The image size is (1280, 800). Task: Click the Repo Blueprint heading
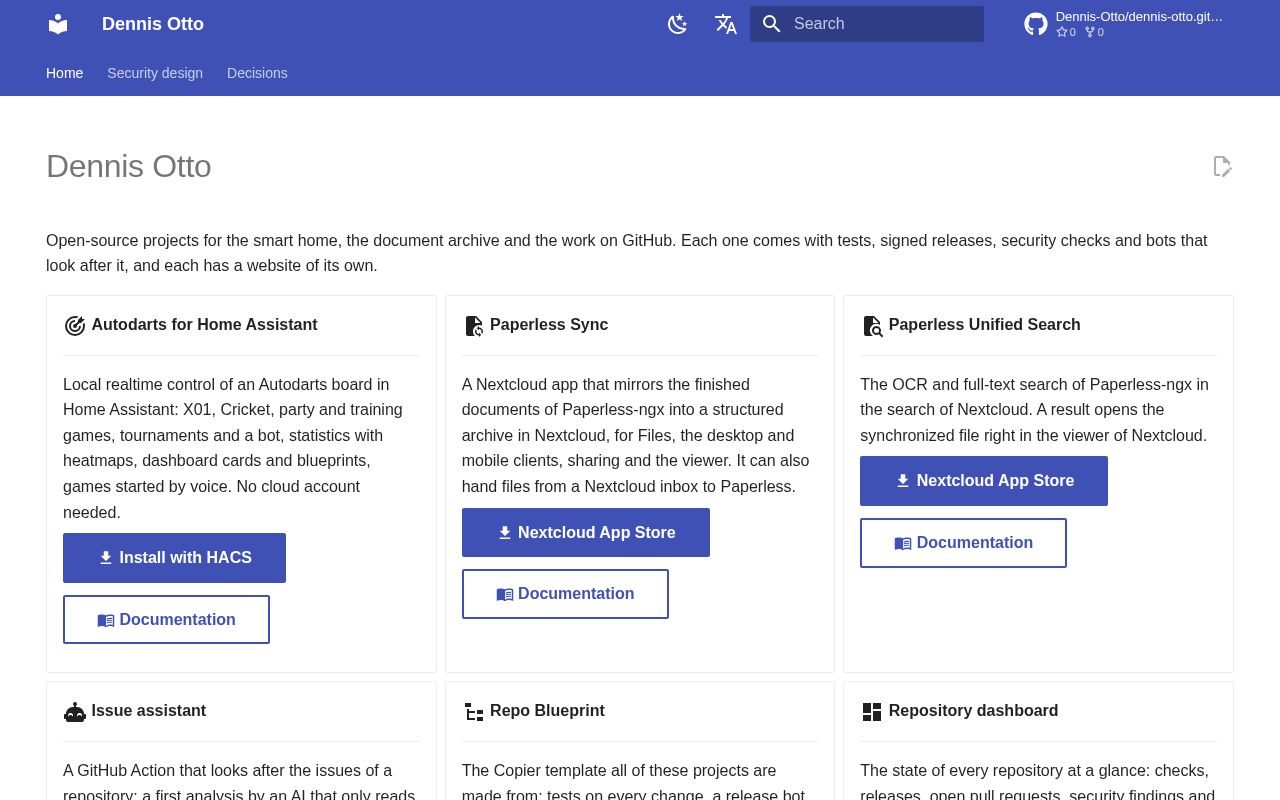coord(547,711)
